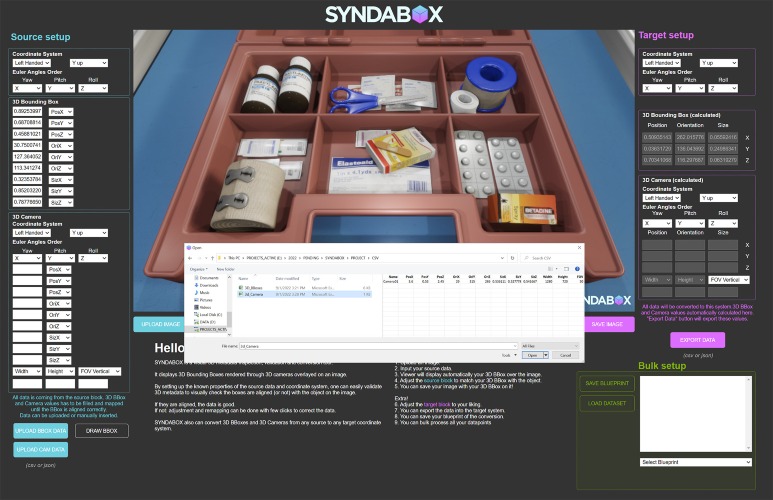The height and width of the screenshot is (500, 773).
Task: Click the Search CSV field
Action: coord(550,258)
